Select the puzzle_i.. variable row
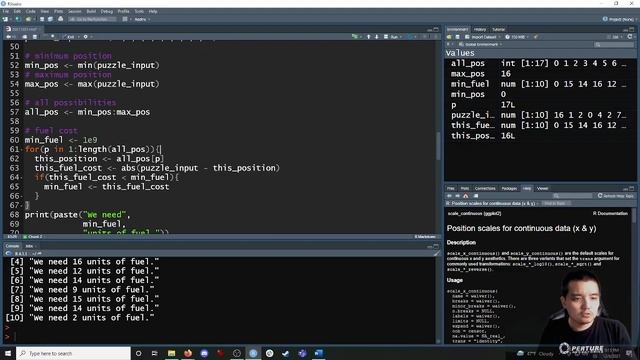Screen dimensions: 640x360 point(540,115)
